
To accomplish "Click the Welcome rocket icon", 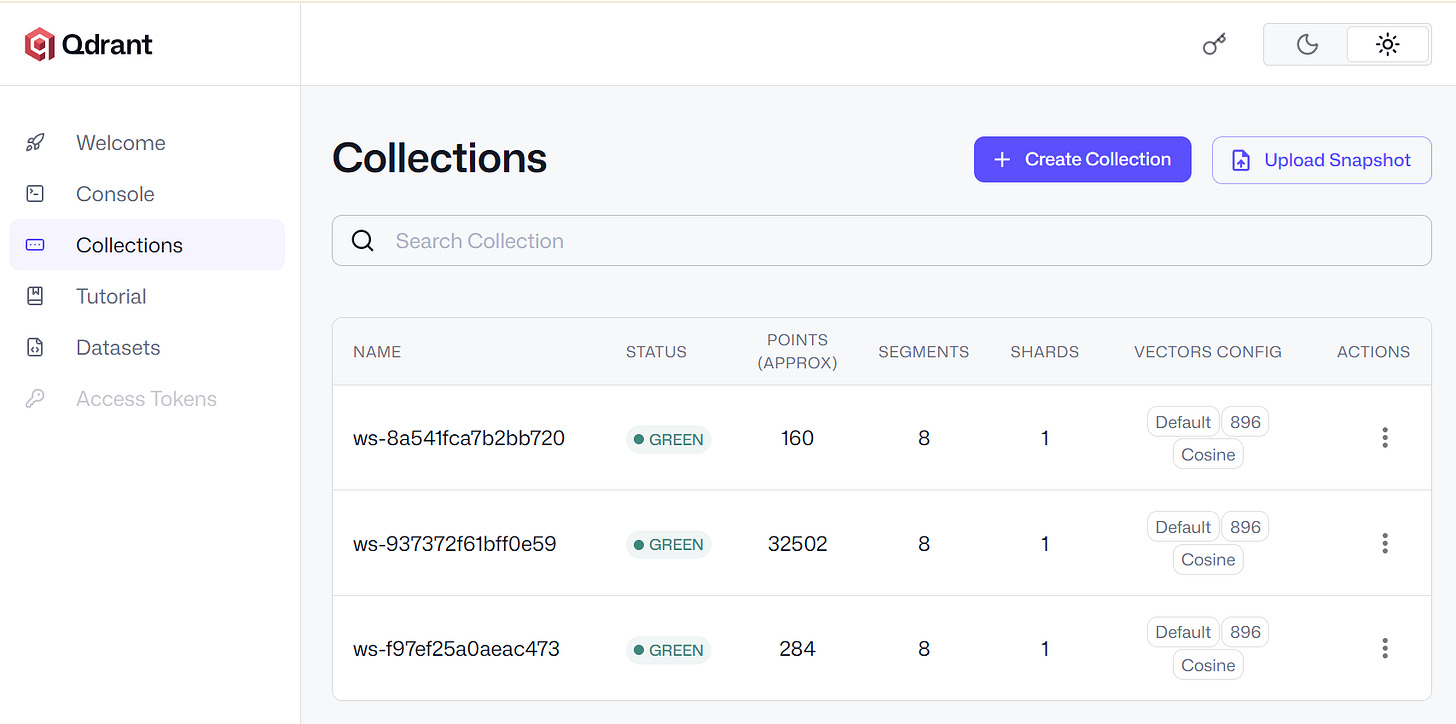I will (x=35, y=143).
